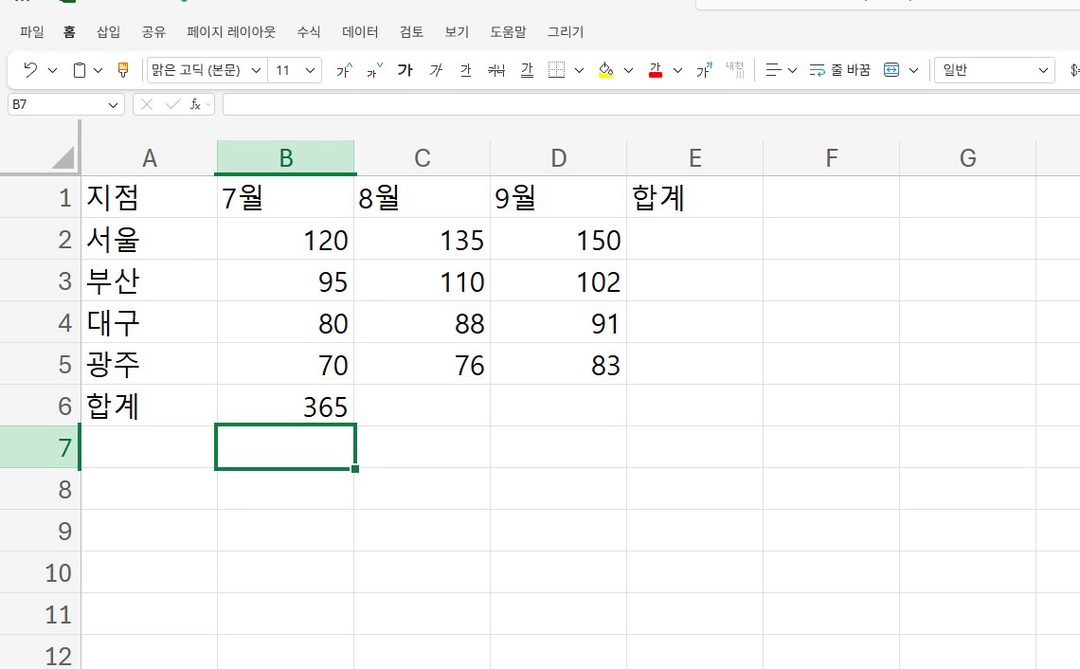Toggle double underline formatting
This screenshot has height=669, width=1080.
[527, 70]
